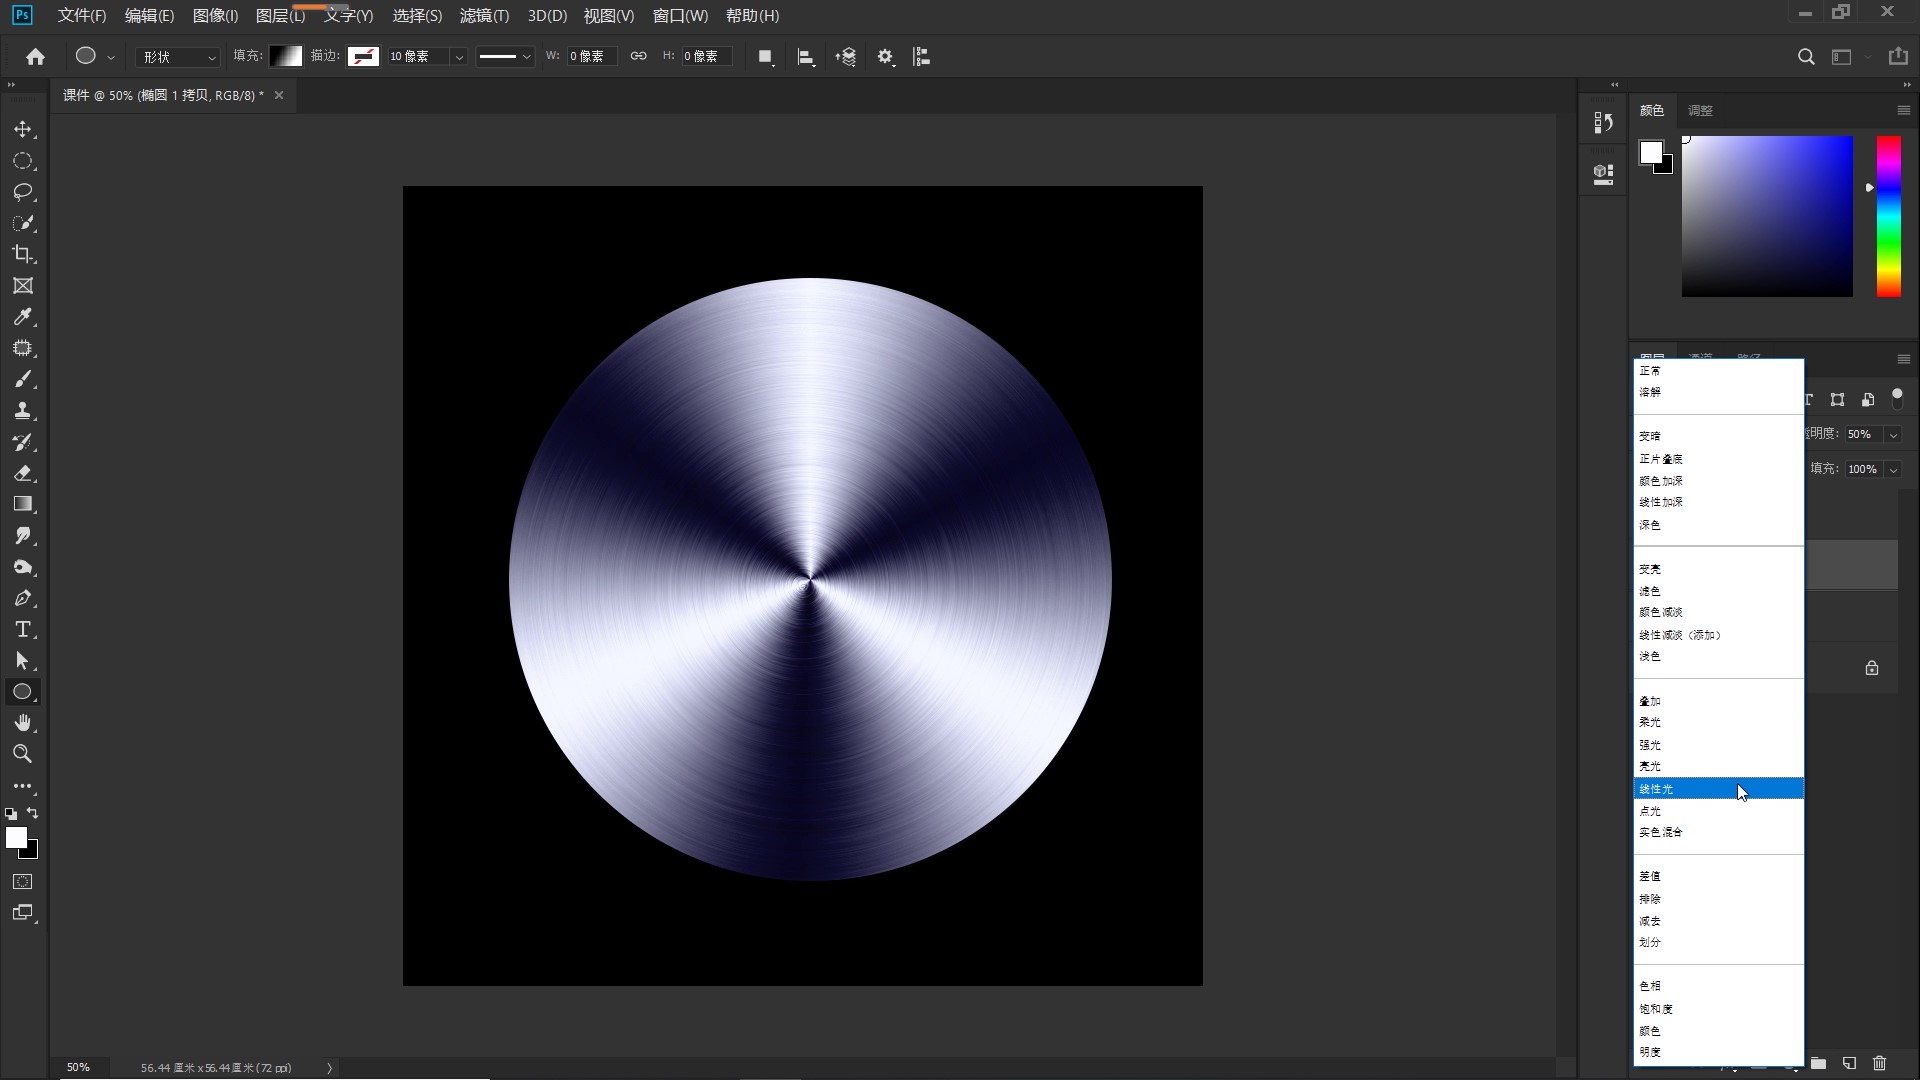Open the workspace switcher dropdown

tap(1847, 57)
